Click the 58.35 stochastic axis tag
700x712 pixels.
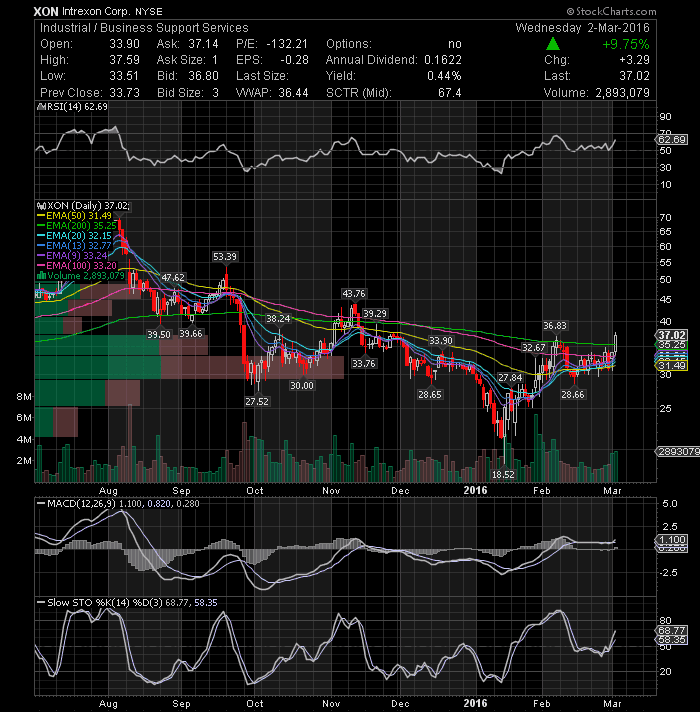coord(672,640)
